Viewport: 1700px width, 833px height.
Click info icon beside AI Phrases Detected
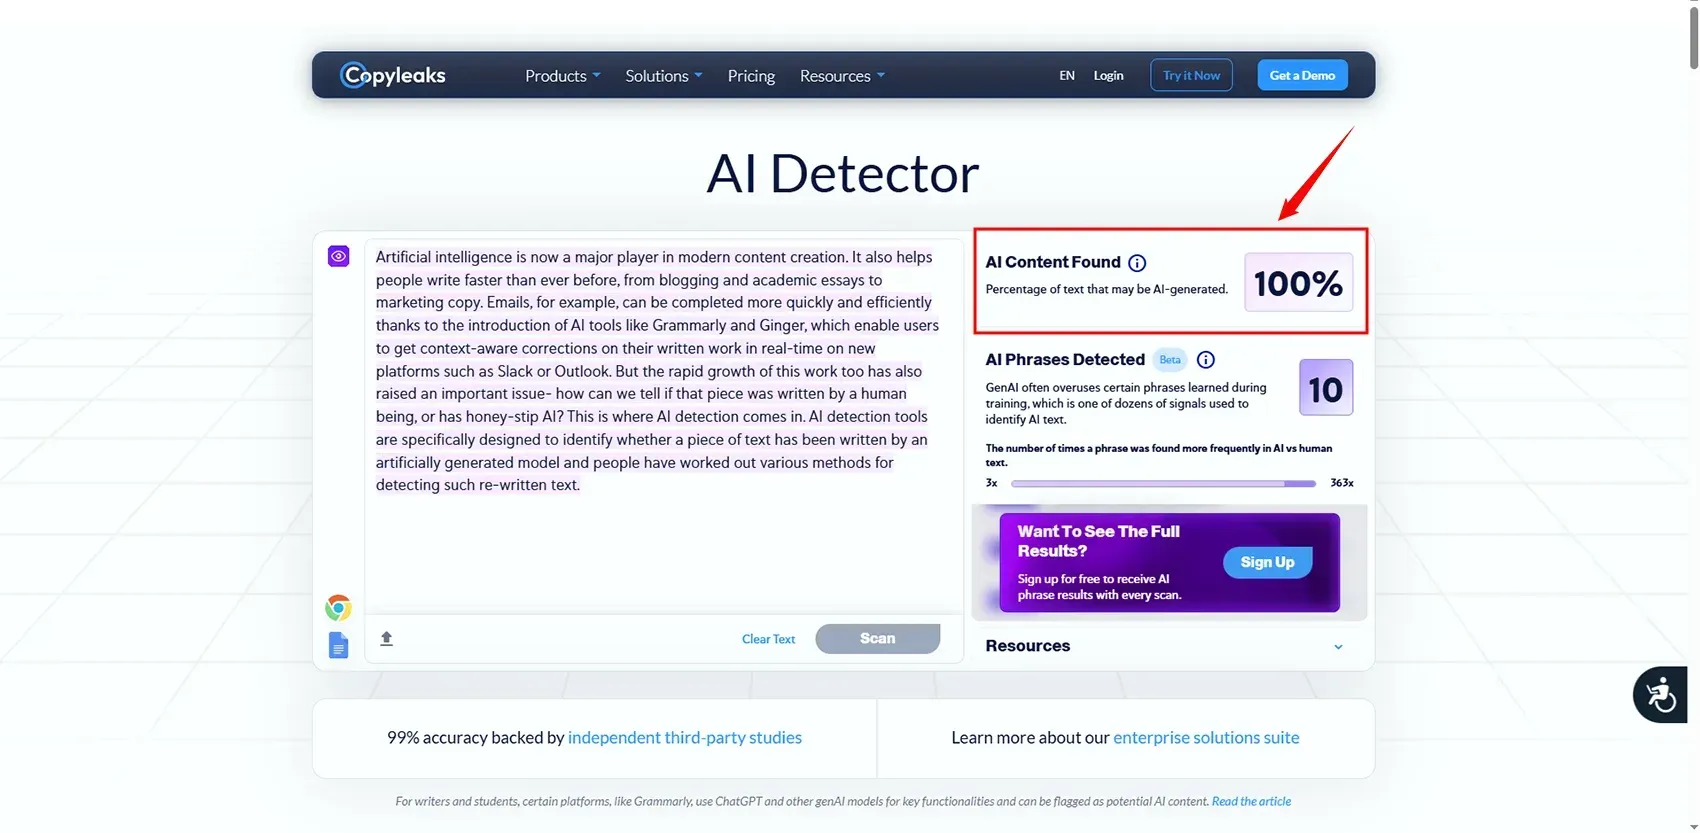coord(1206,360)
